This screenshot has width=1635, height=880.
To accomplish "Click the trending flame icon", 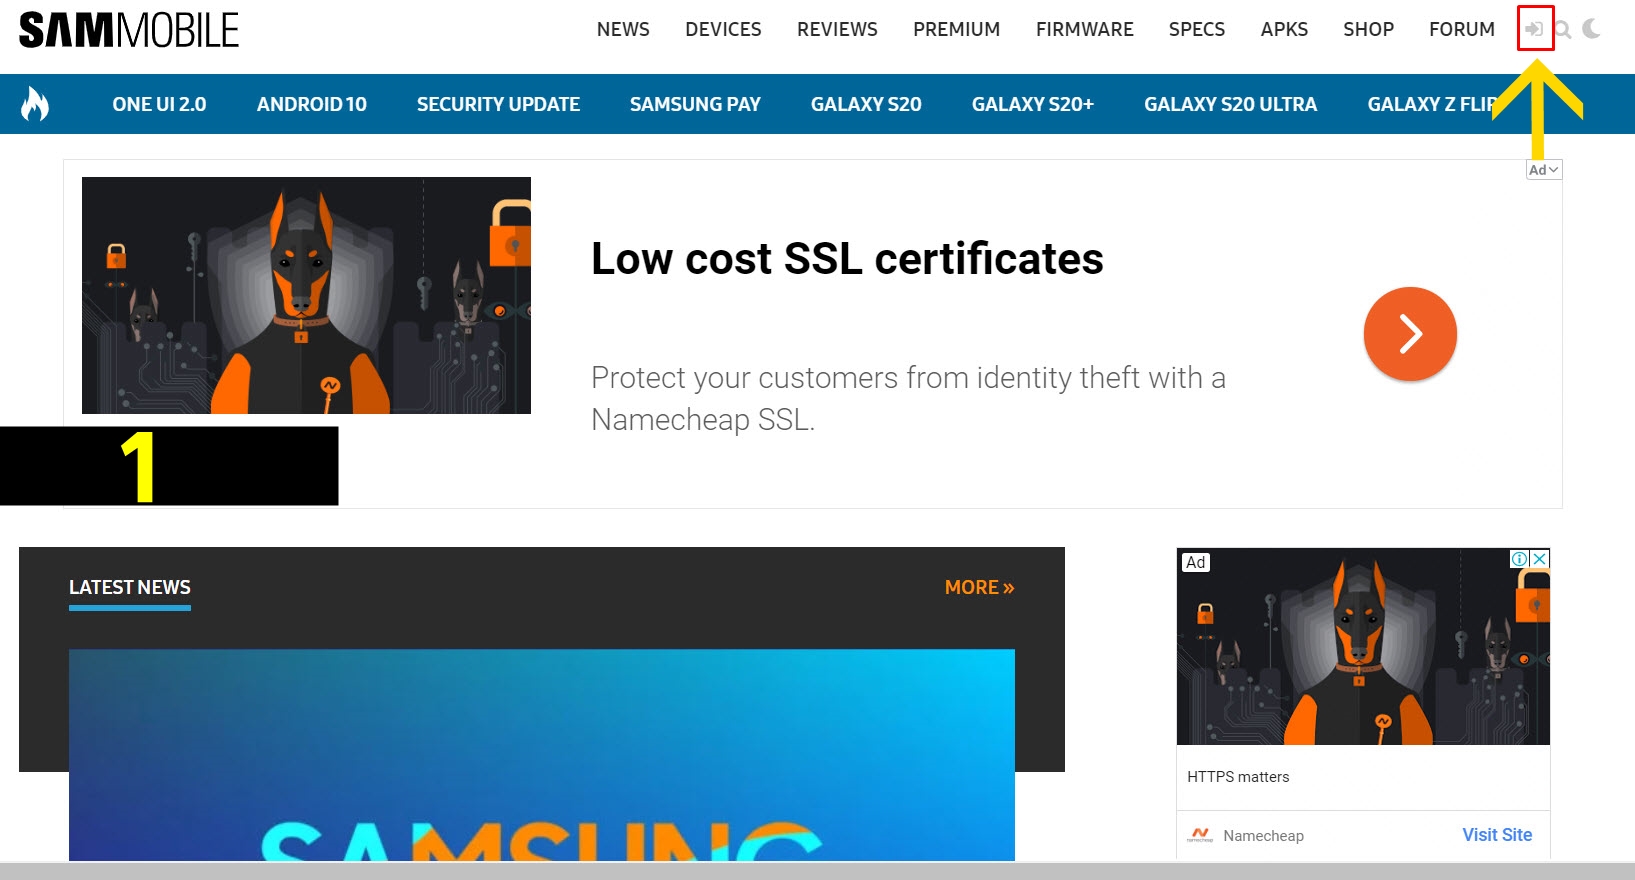I will coord(35,104).
